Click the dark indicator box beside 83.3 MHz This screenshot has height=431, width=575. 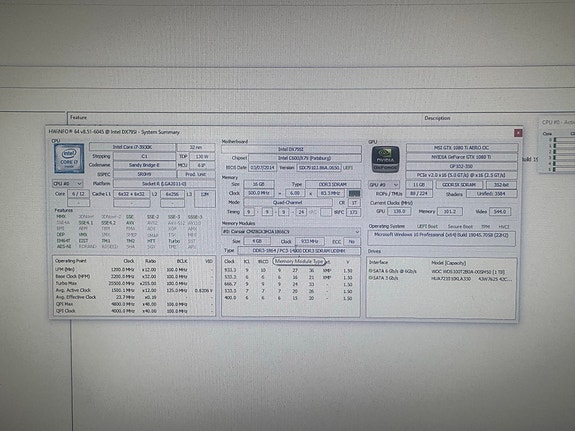(354, 193)
